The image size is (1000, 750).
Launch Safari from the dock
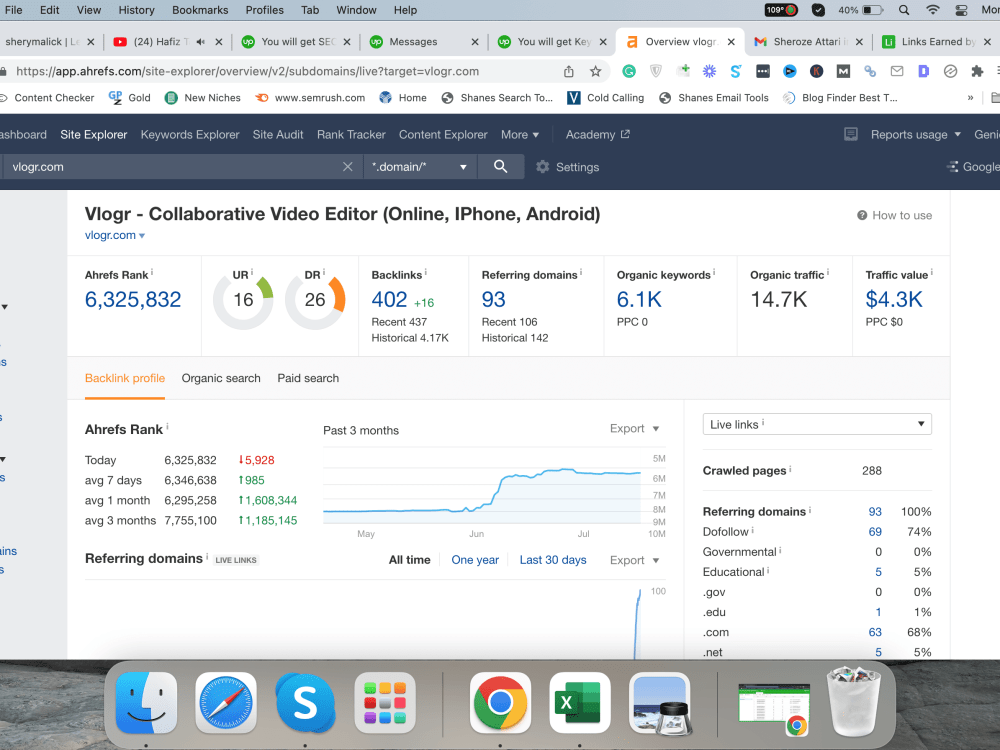(x=226, y=703)
